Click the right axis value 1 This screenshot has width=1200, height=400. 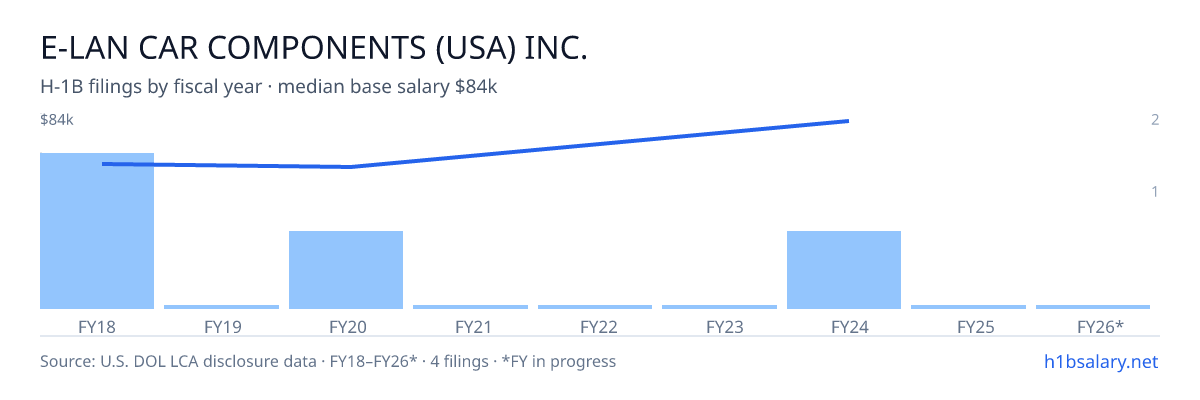pyautogui.click(x=1155, y=191)
